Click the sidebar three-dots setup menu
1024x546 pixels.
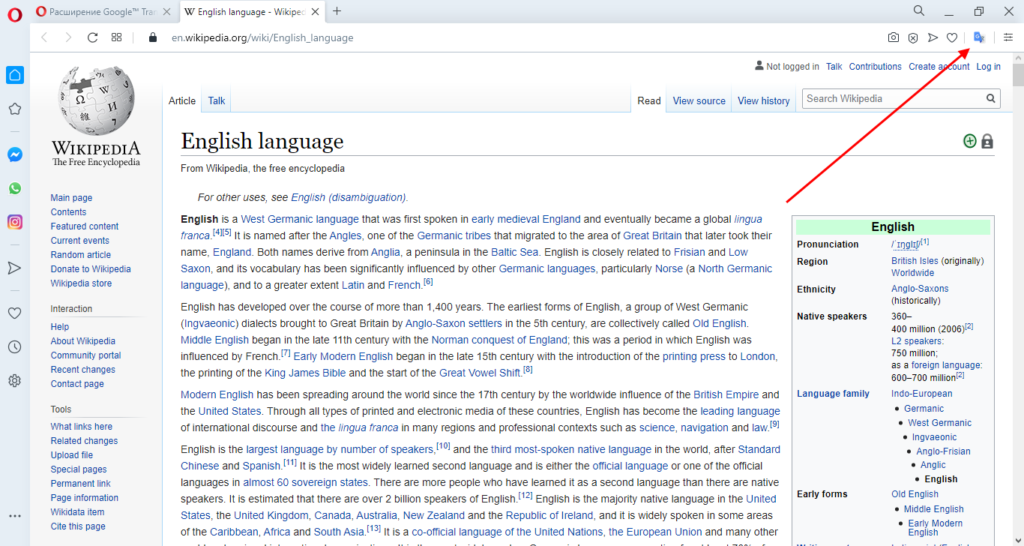click(x=15, y=516)
